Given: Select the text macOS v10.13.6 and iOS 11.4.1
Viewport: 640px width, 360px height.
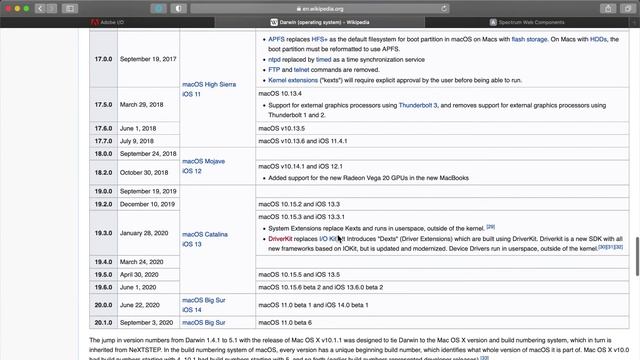Looking at the screenshot, I should 302,141.
